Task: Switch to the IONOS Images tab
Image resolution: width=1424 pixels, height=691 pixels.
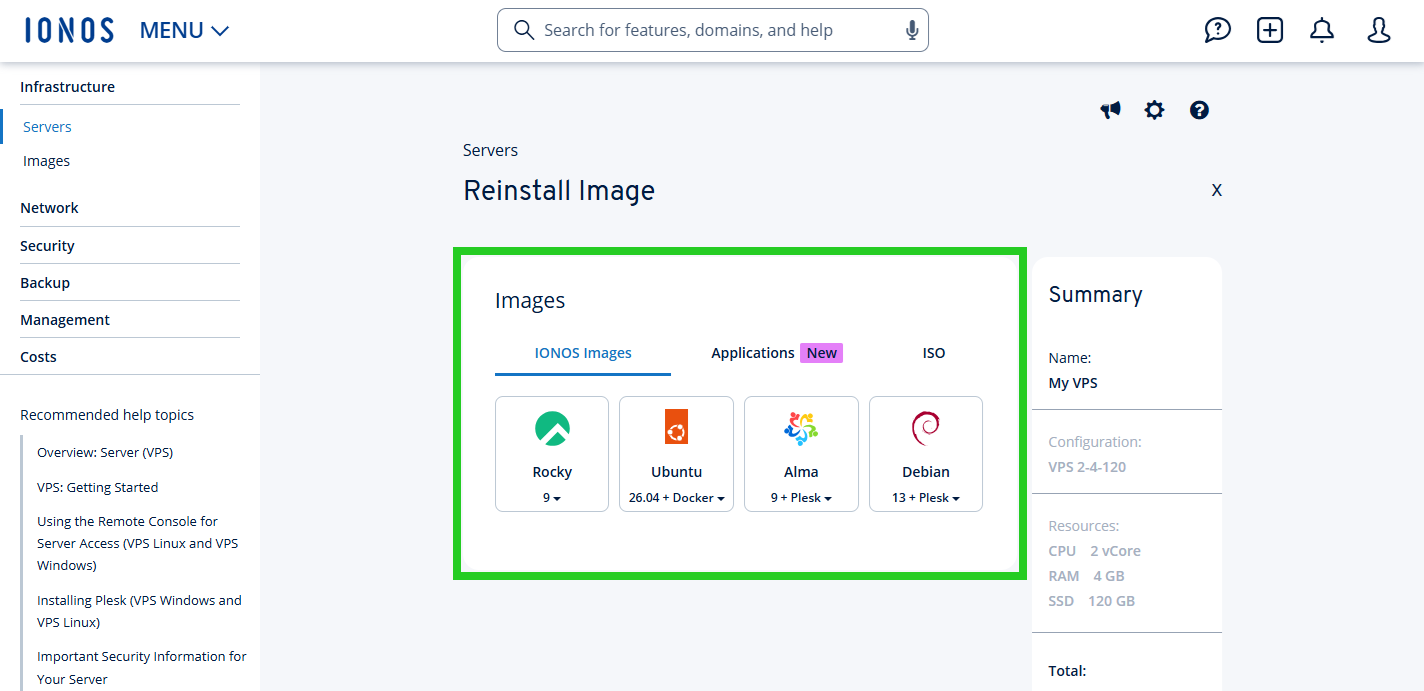Action: click(583, 353)
